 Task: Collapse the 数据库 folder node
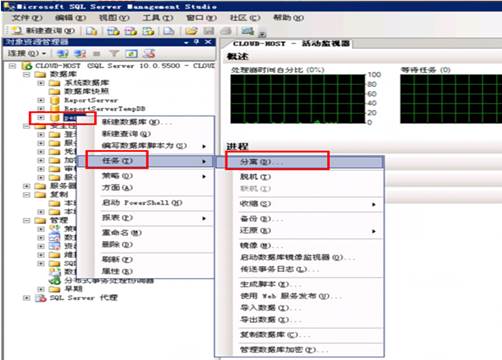tap(27, 74)
